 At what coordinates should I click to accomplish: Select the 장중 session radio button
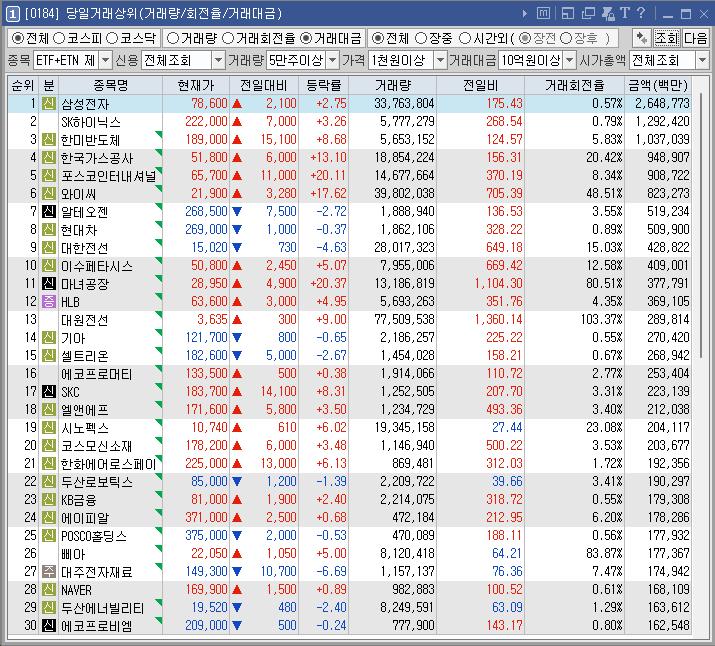421,38
